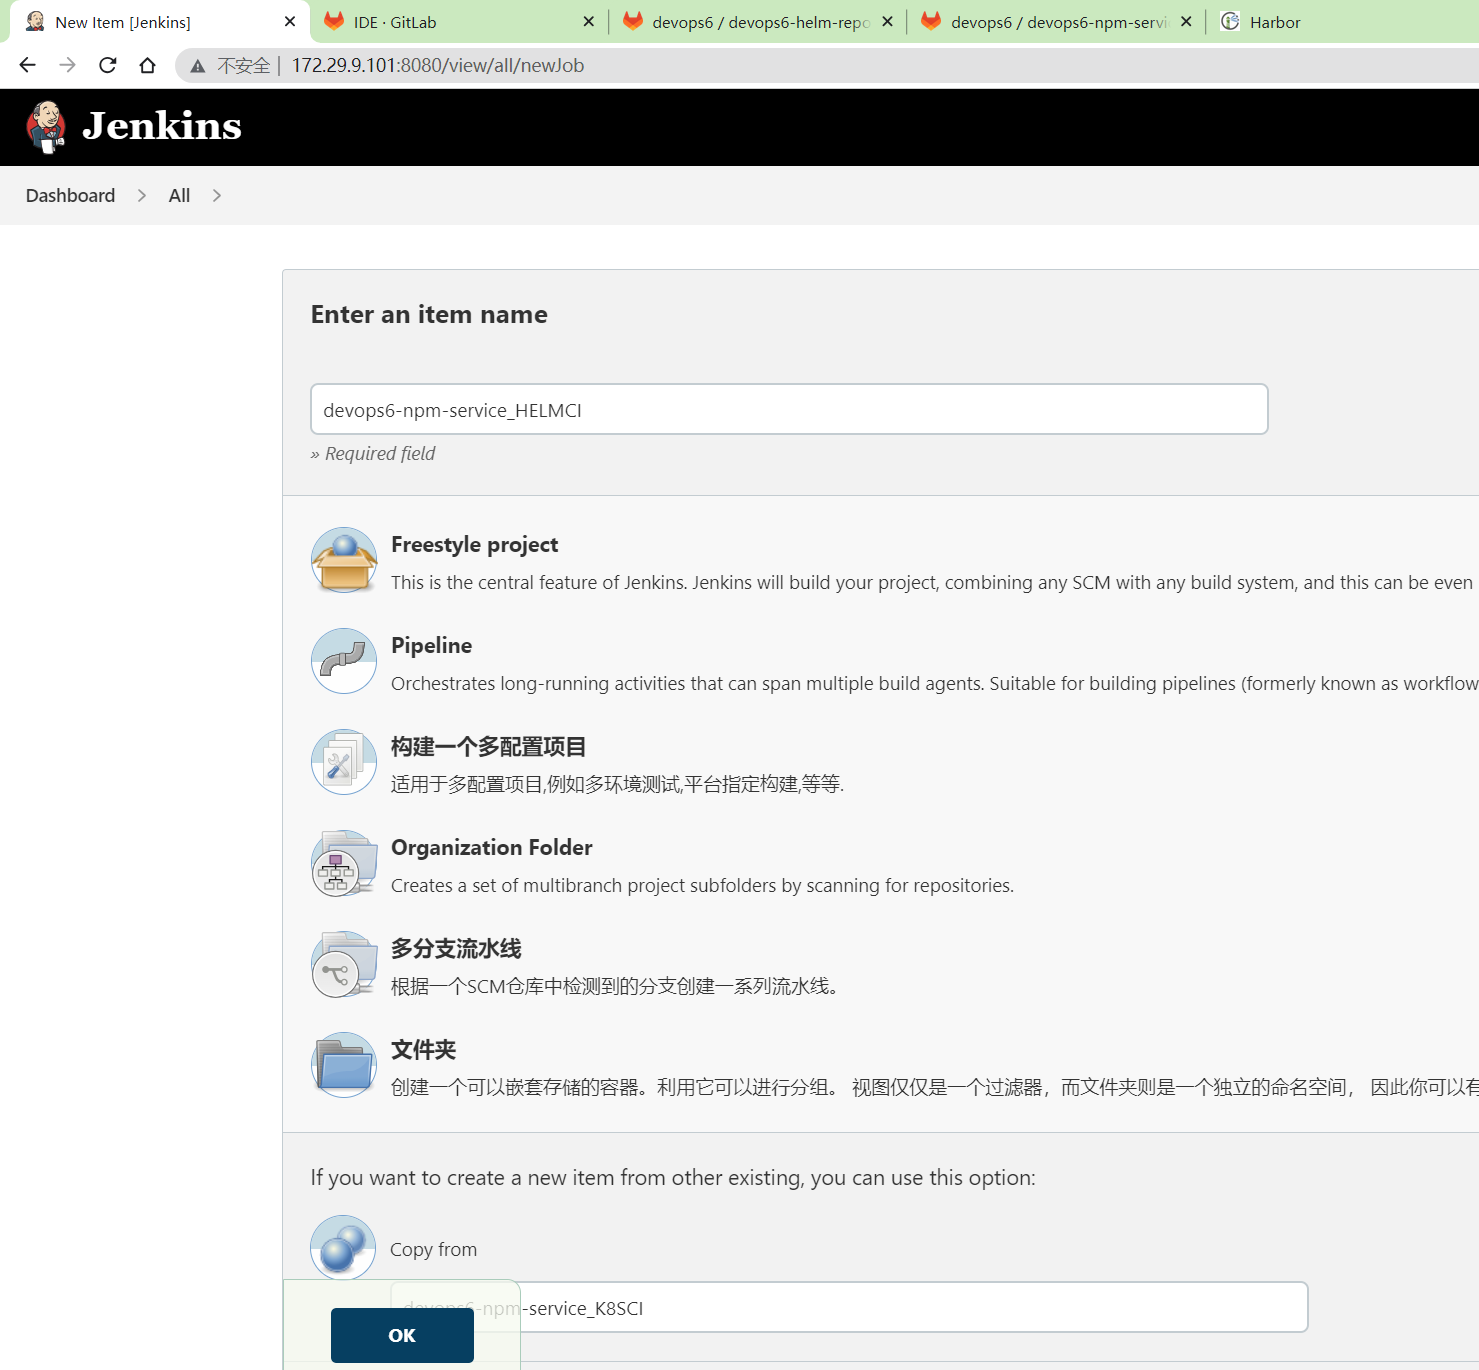Click the browser address bar URL
The image size is (1479, 1370).
(438, 65)
